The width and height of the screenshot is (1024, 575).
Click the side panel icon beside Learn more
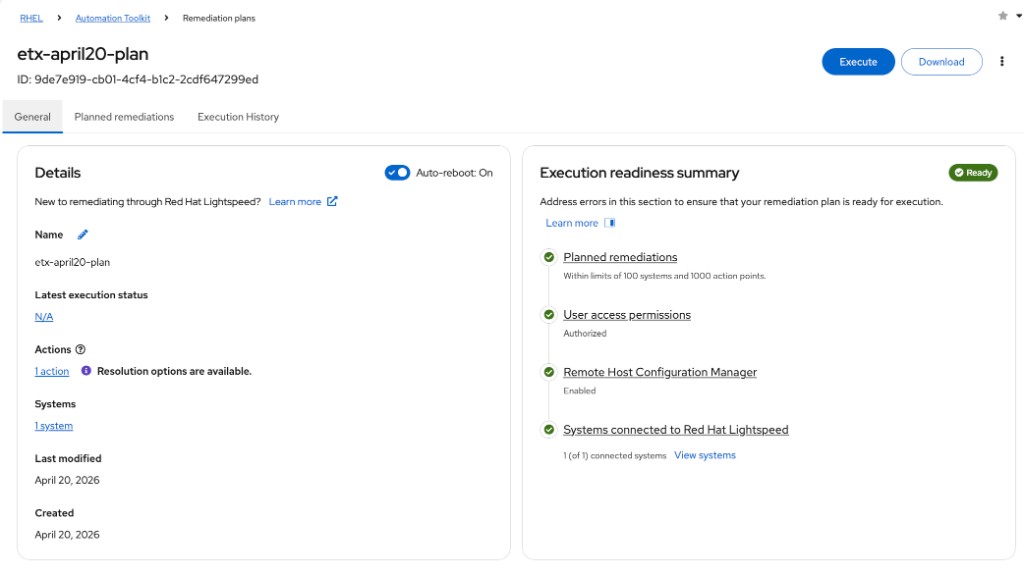(x=609, y=223)
